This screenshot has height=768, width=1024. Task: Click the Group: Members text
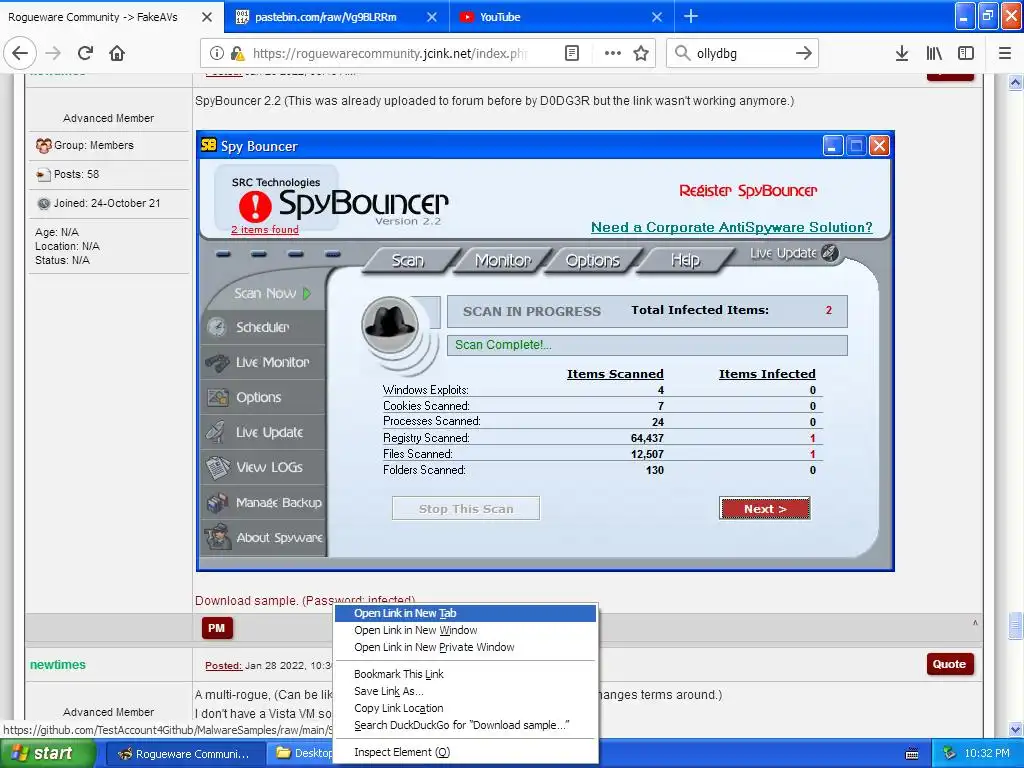point(94,145)
